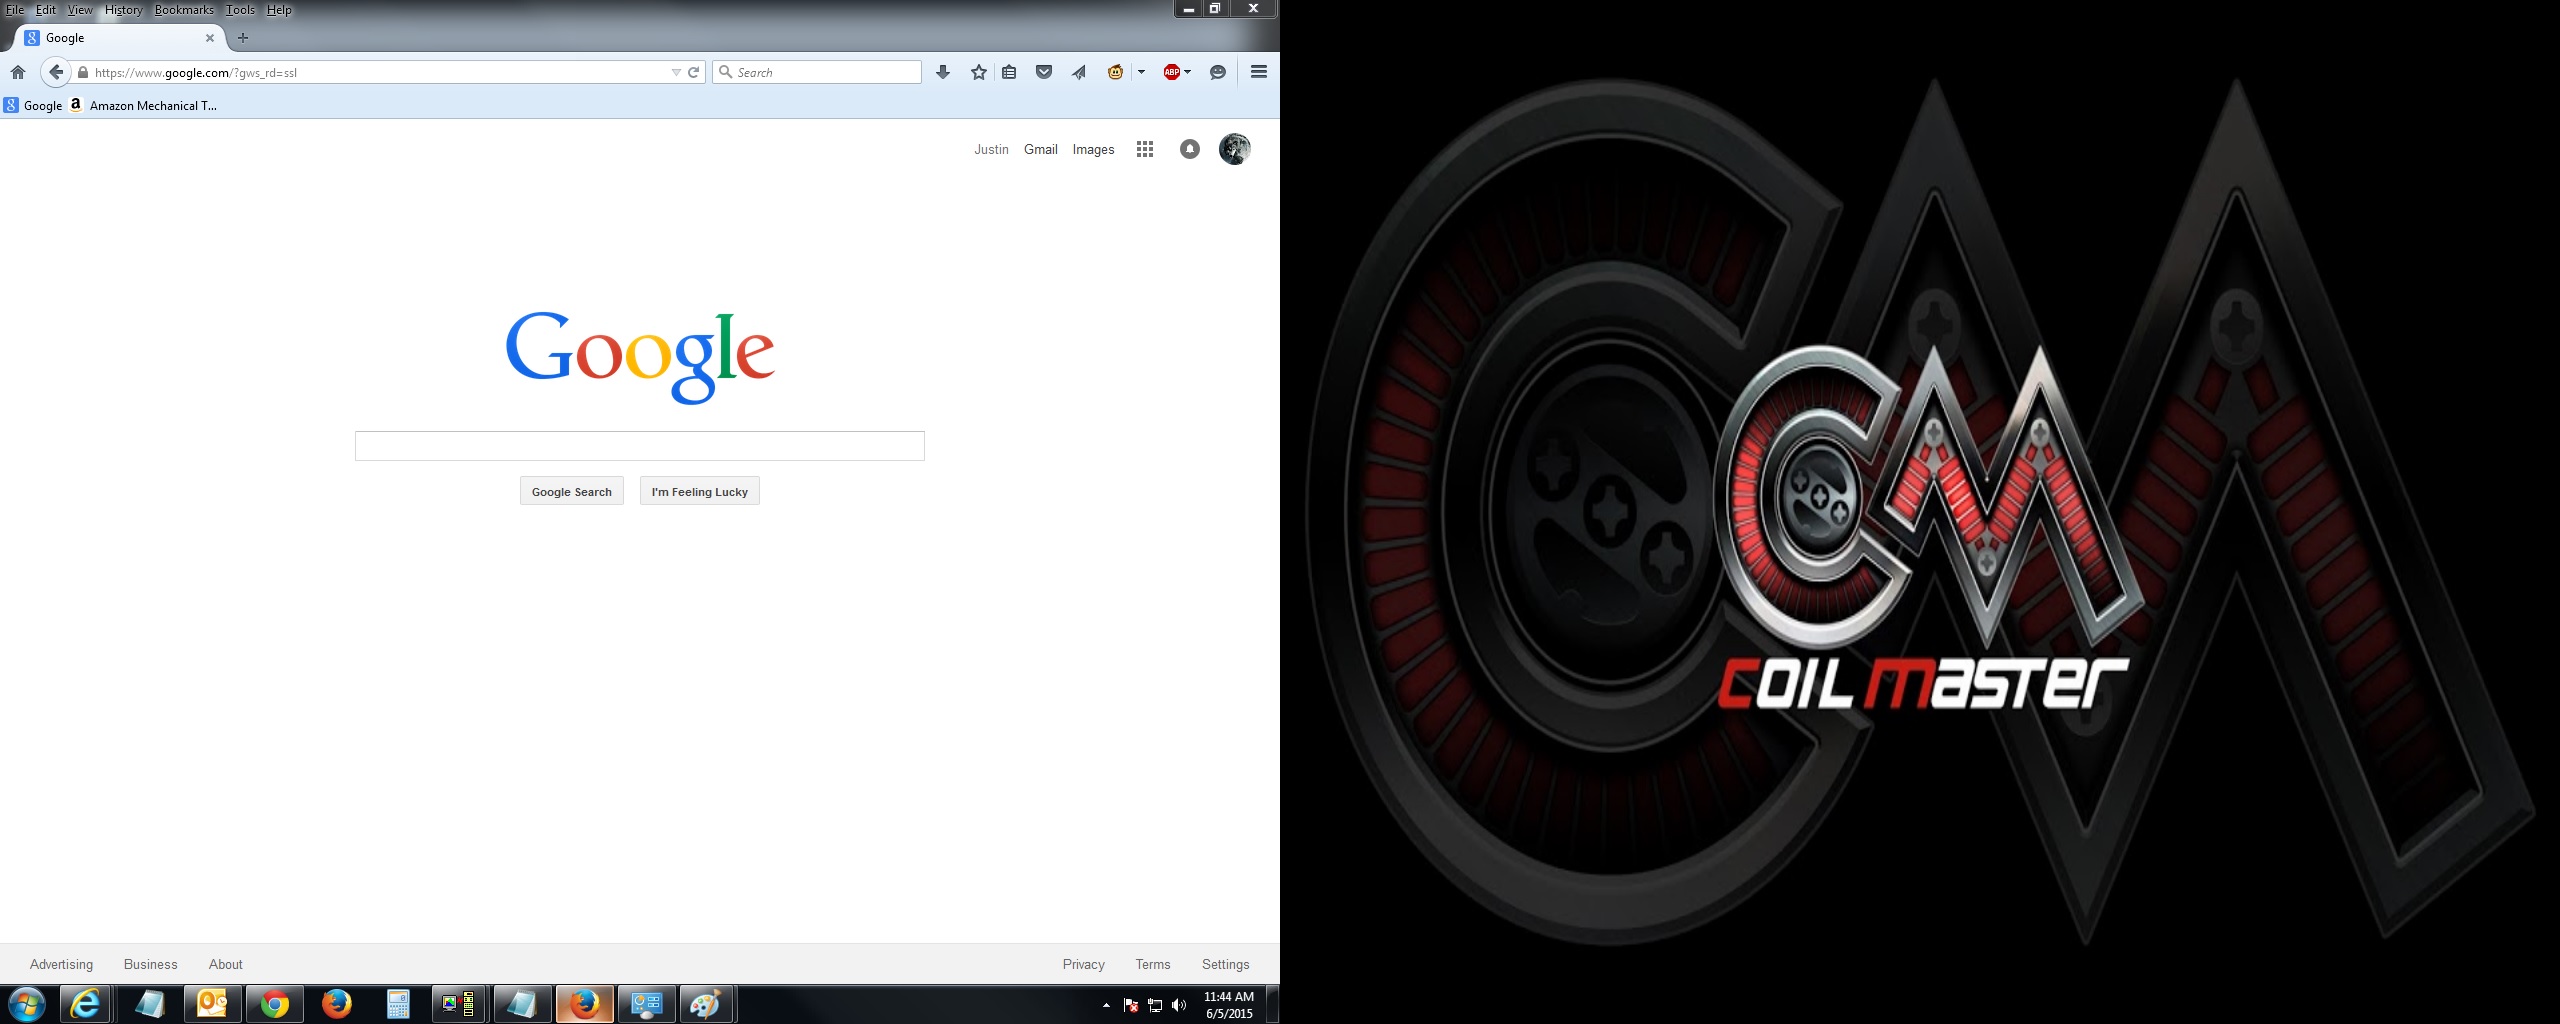The width and height of the screenshot is (2560, 1024).
Task: Open the Windows Start button
Action: 27,1004
